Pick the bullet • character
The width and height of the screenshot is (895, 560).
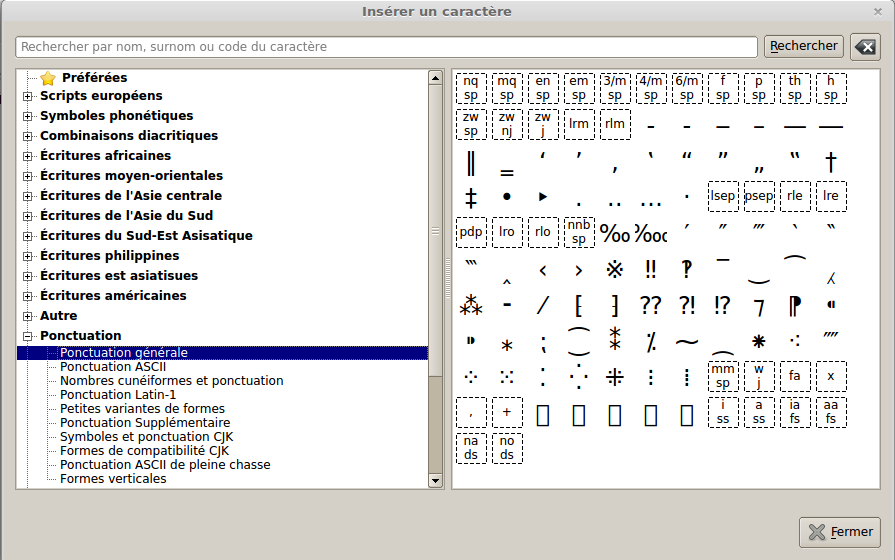click(507, 196)
